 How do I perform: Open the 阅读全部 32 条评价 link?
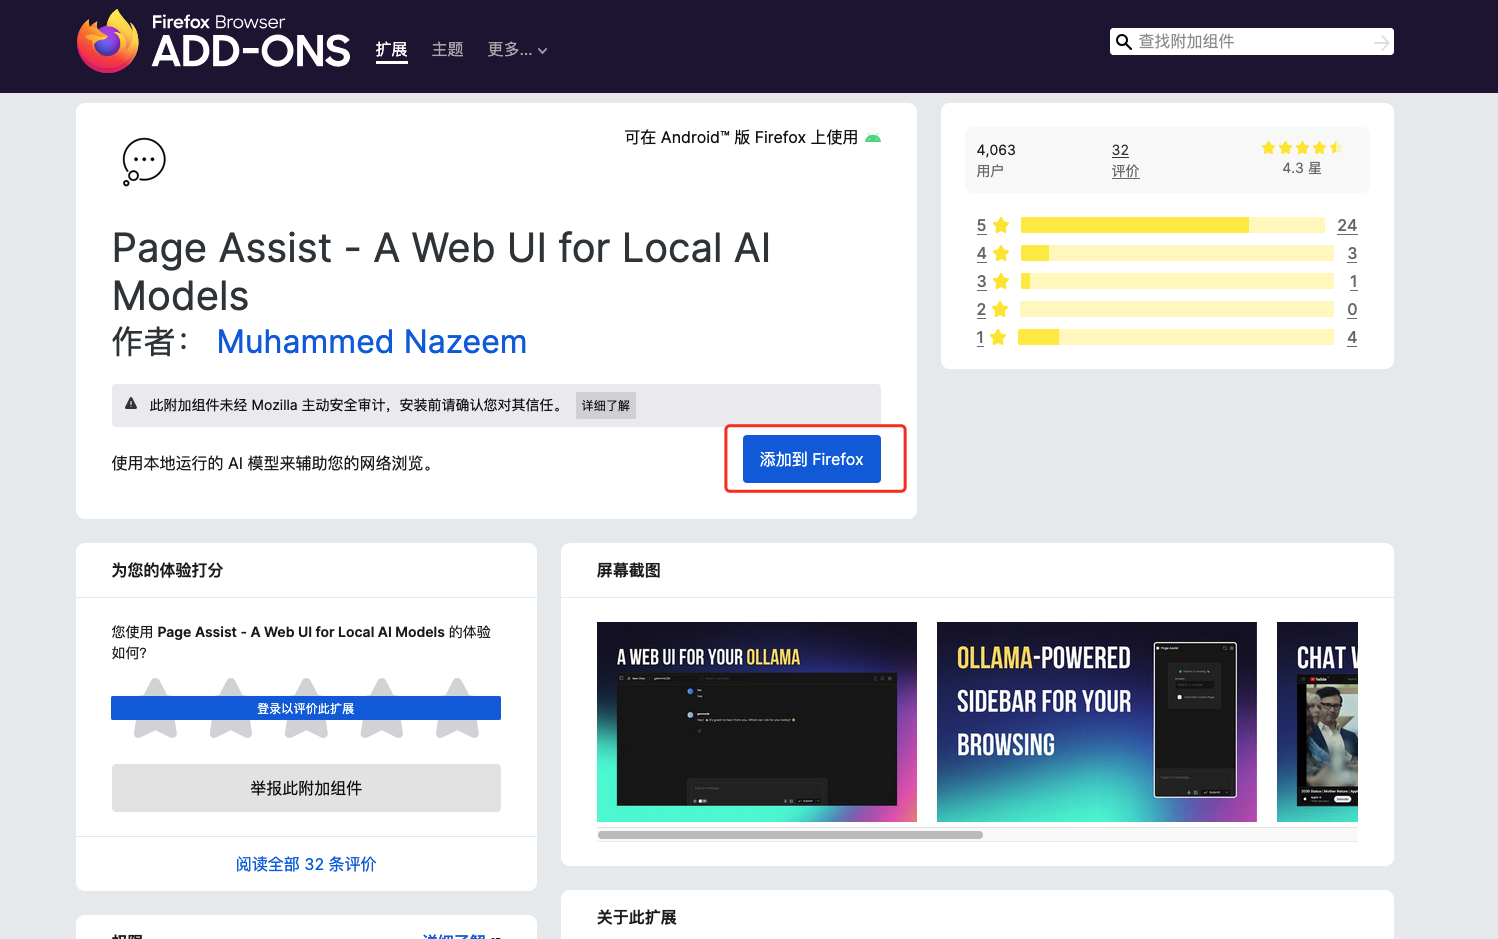[306, 864]
